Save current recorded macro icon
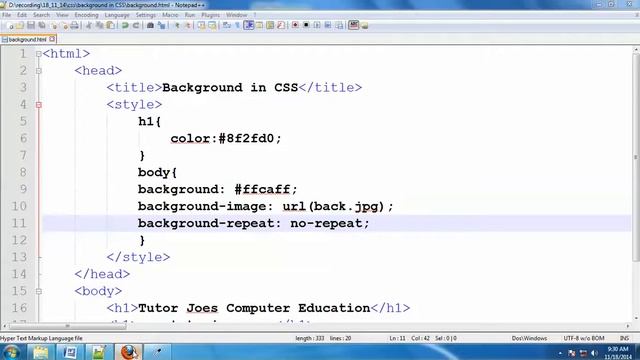The image size is (640, 360). 339,25
